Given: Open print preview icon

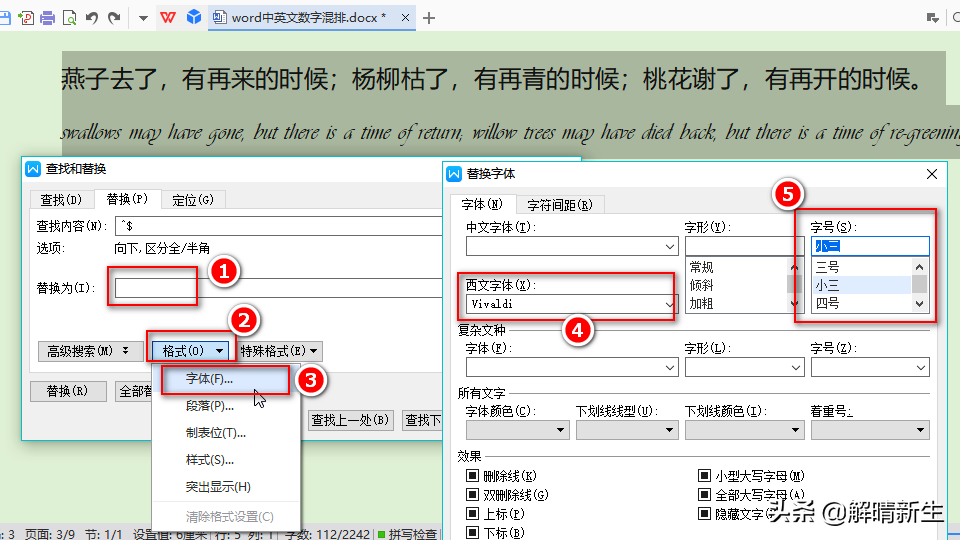Looking at the screenshot, I should coord(70,18).
